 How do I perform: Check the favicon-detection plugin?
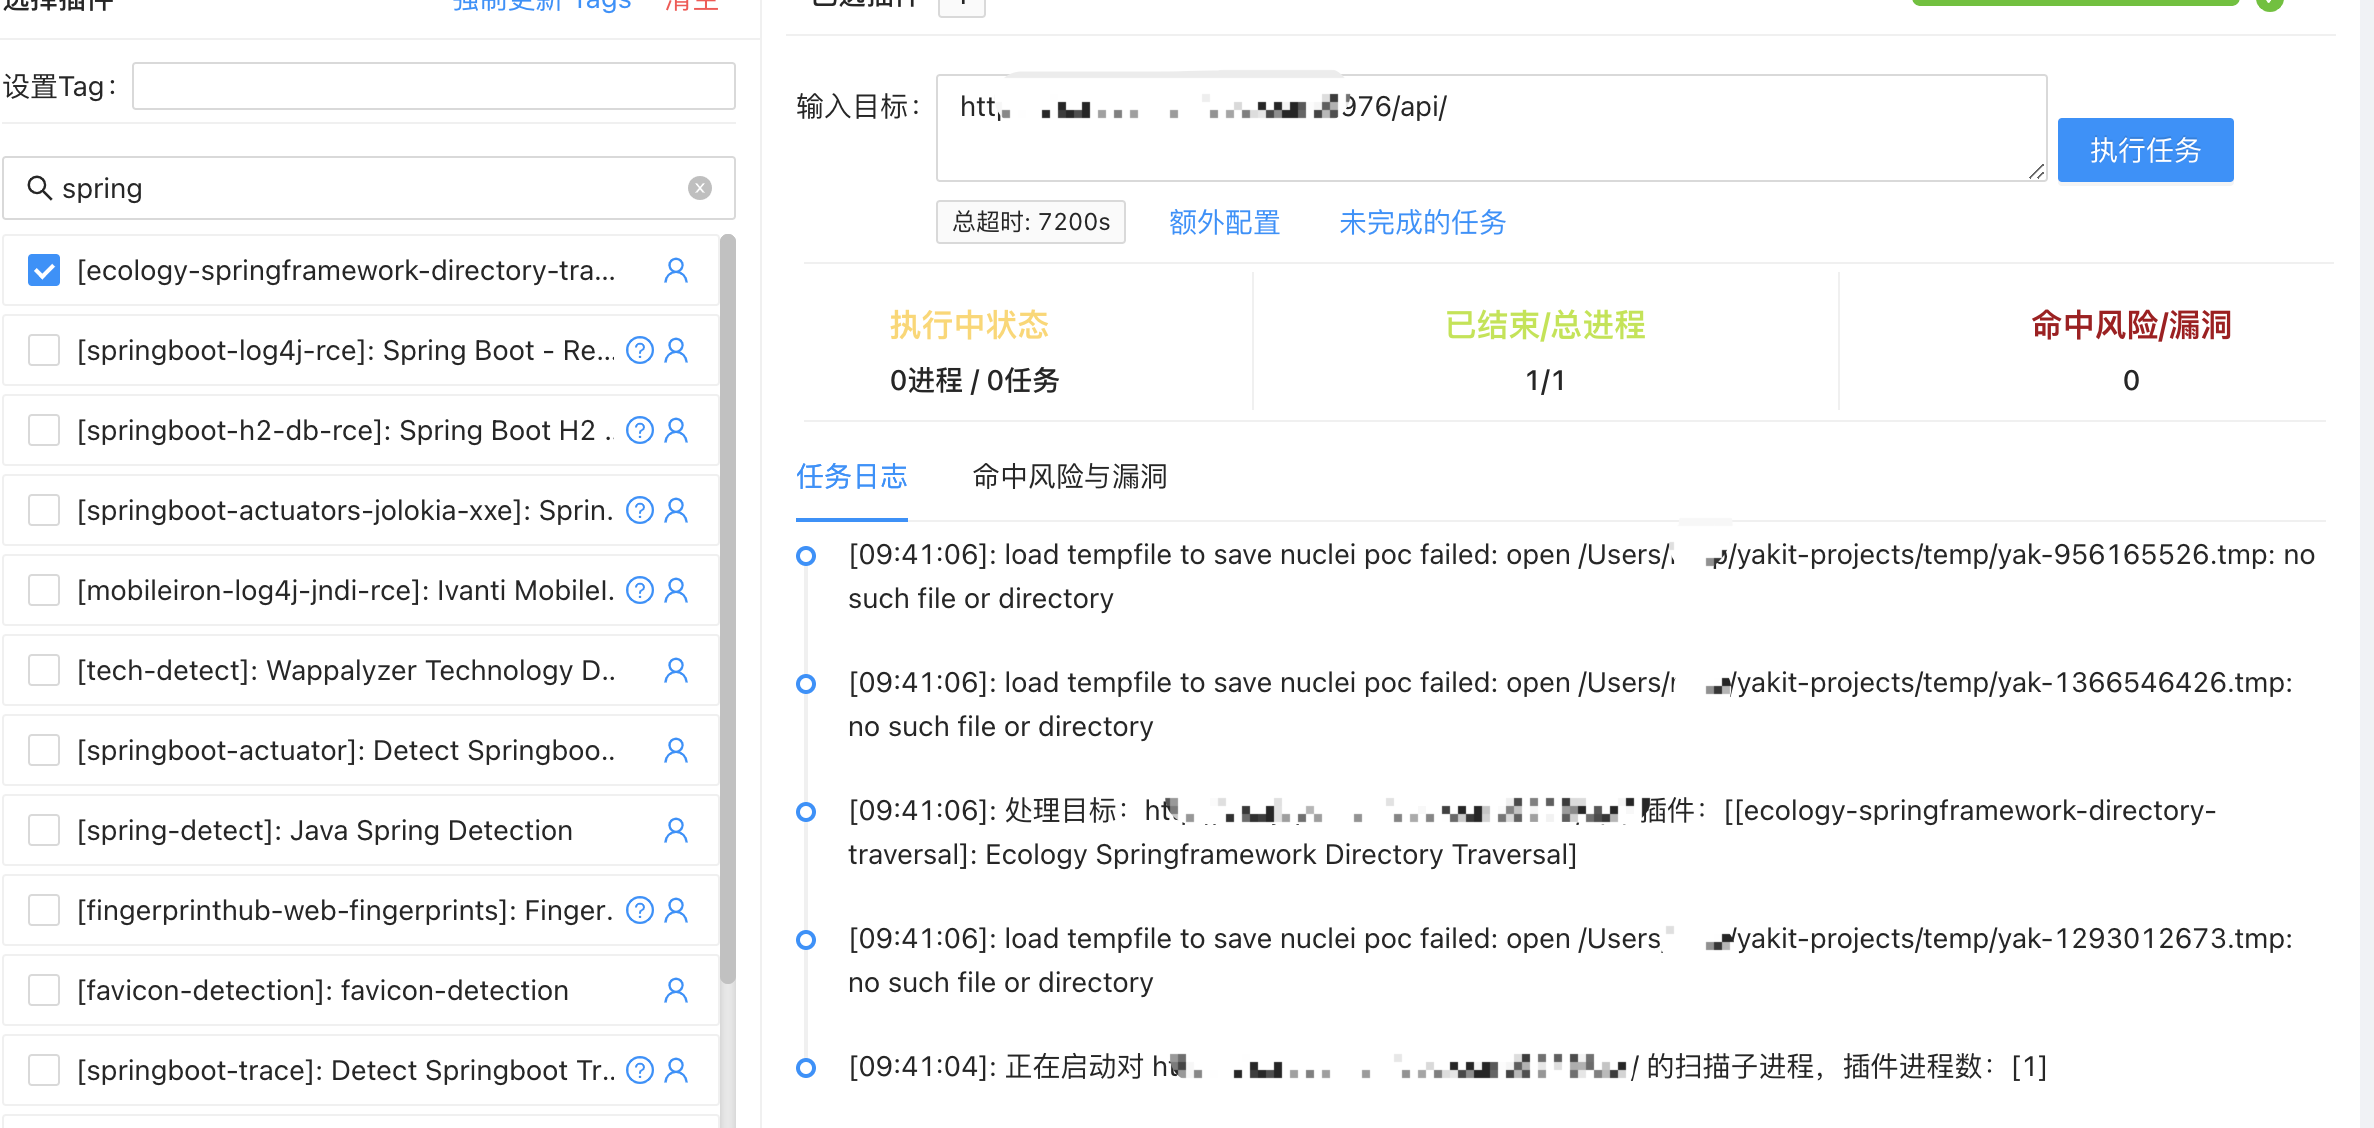[x=44, y=990]
